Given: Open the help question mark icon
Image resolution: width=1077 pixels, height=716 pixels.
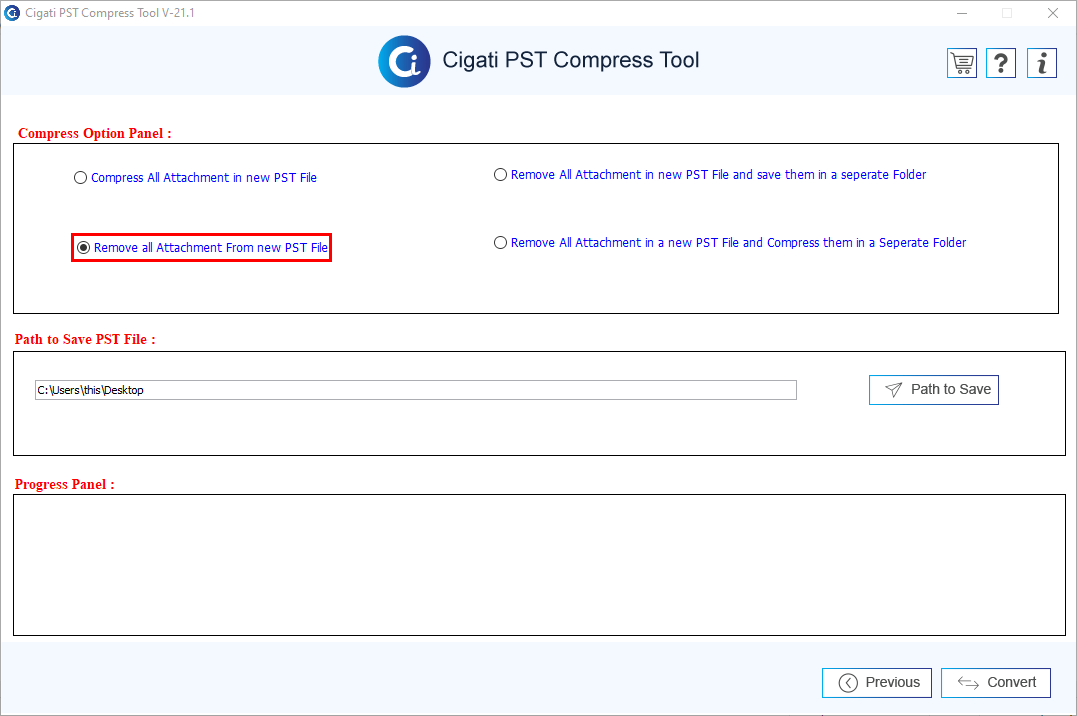Looking at the screenshot, I should (x=1001, y=63).
